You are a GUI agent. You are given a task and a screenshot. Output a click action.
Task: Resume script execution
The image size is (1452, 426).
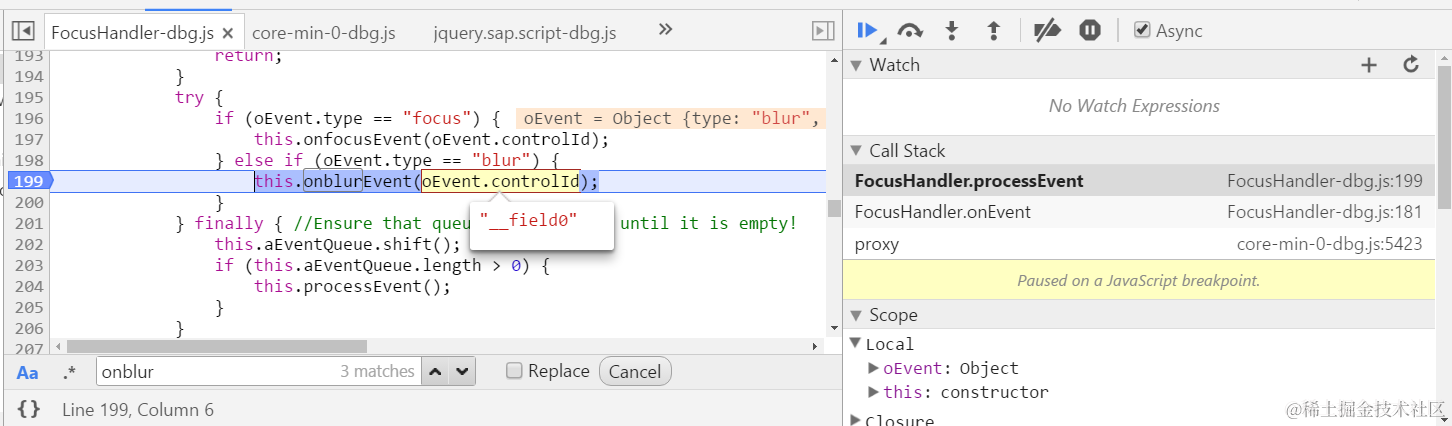click(868, 31)
